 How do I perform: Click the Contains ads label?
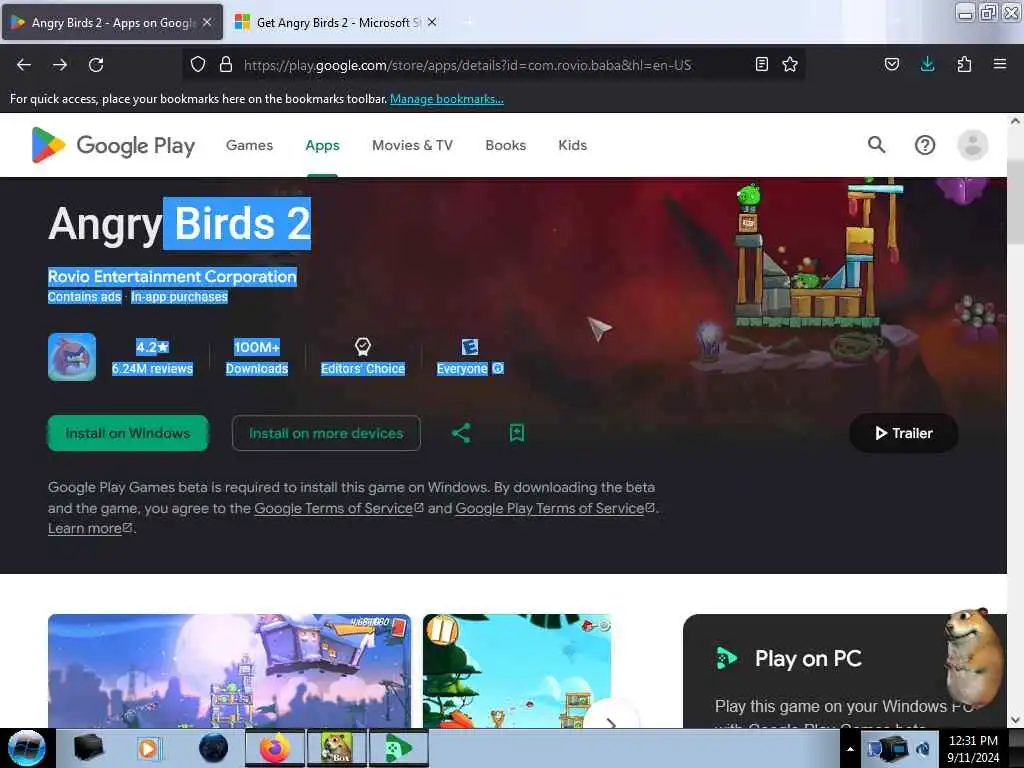tap(84, 297)
